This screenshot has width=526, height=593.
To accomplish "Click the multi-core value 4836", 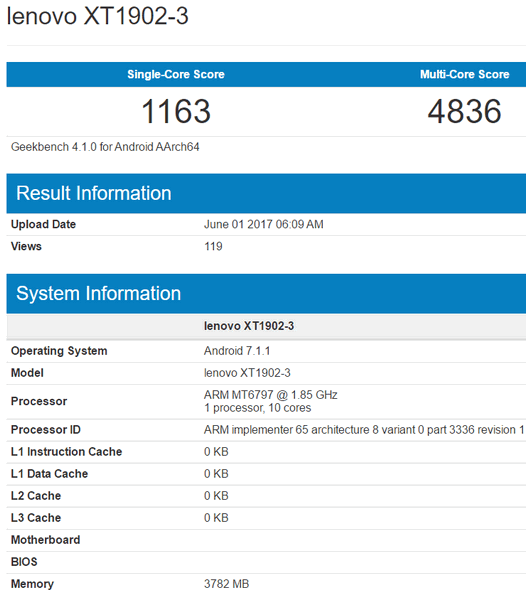I will click(x=464, y=111).
